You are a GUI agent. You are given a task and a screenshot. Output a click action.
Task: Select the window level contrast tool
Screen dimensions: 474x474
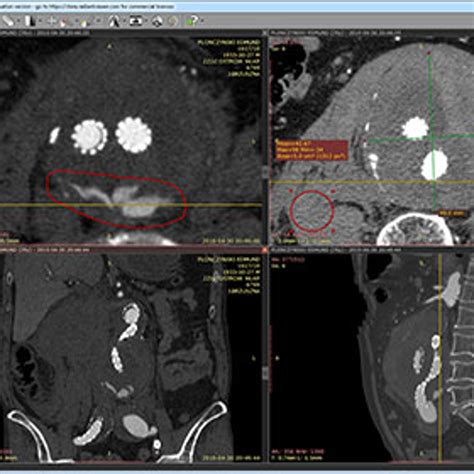coord(31,21)
